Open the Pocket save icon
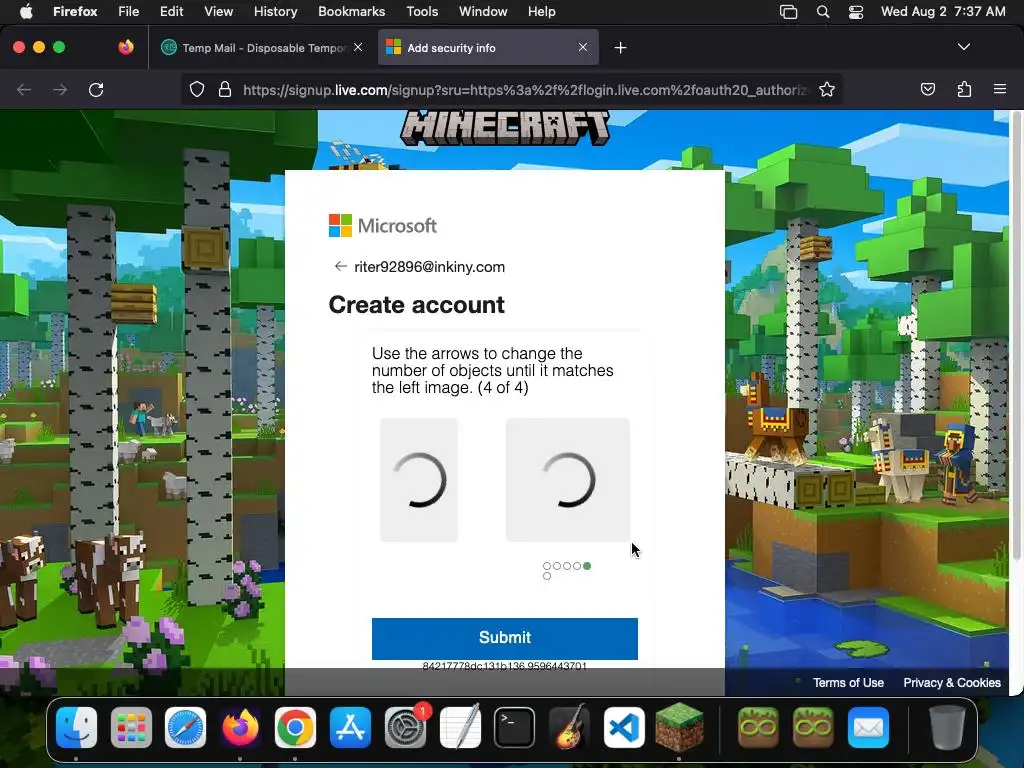 (x=927, y=89)
